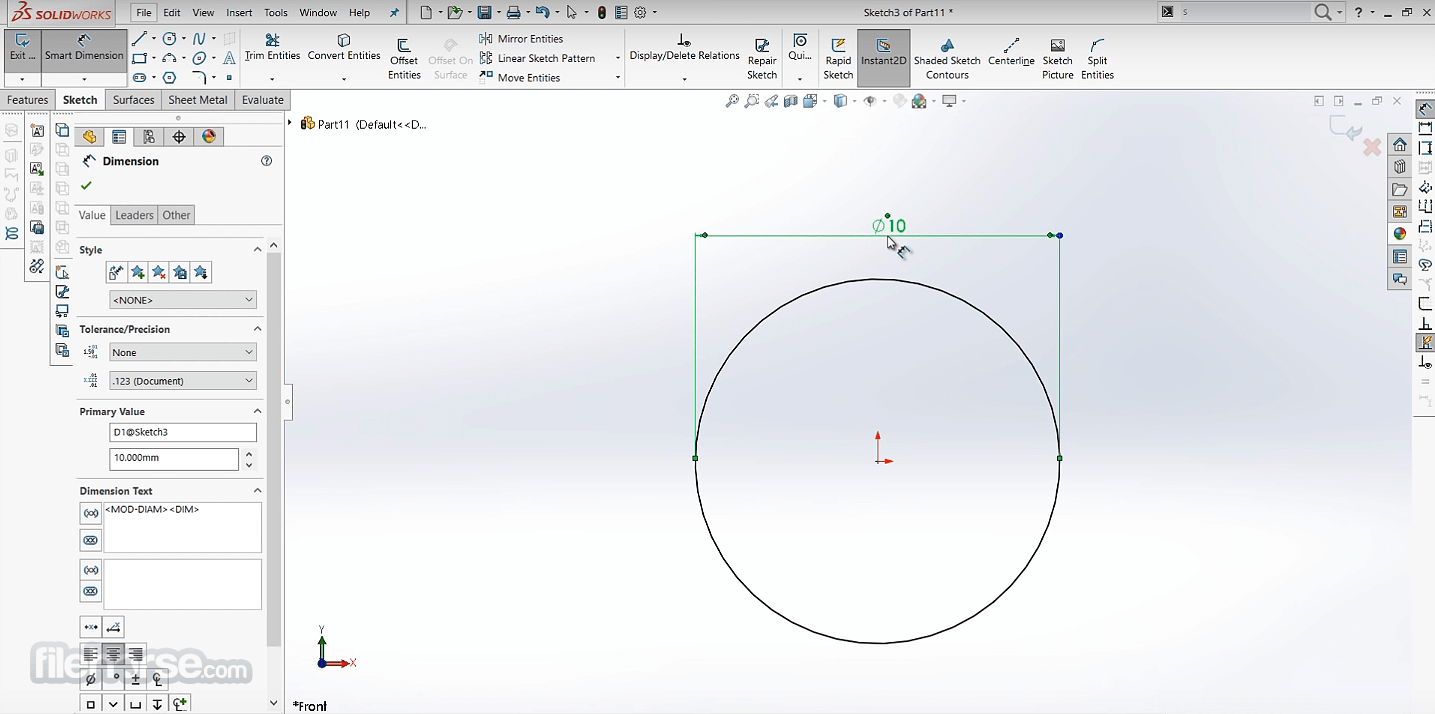1435x714 pixels.
Task: Click Repair Sketch tool
Action: pyautogui.click(x=762, y=60)
